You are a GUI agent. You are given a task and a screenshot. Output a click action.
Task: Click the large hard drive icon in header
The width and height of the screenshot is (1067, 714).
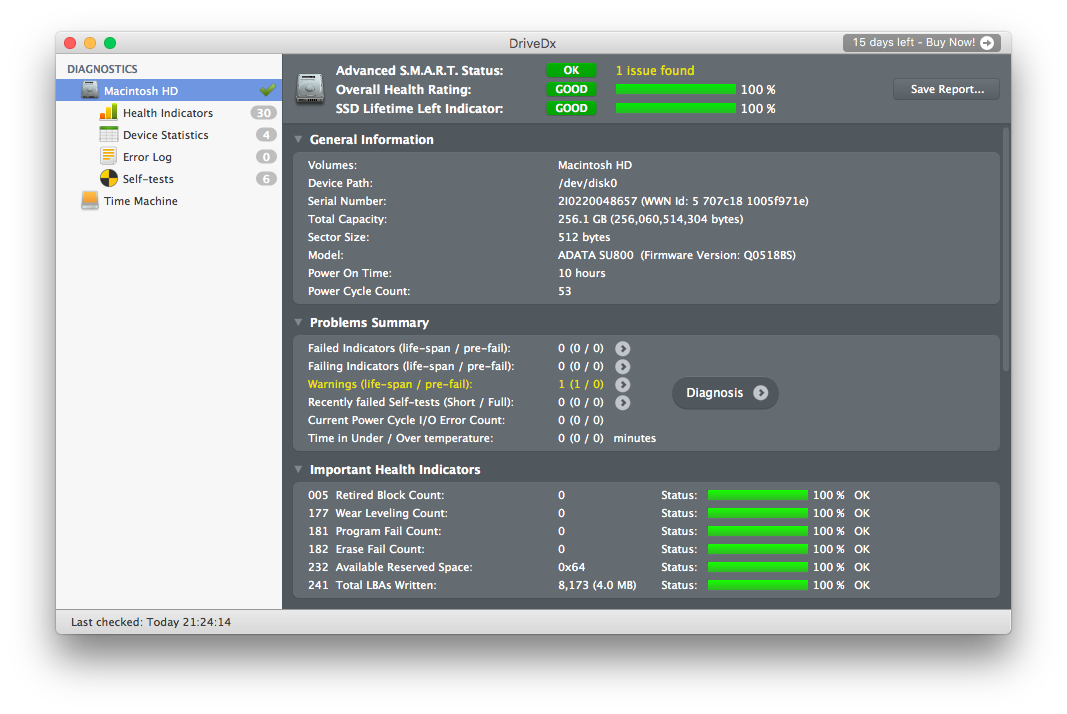click(310, 89)
